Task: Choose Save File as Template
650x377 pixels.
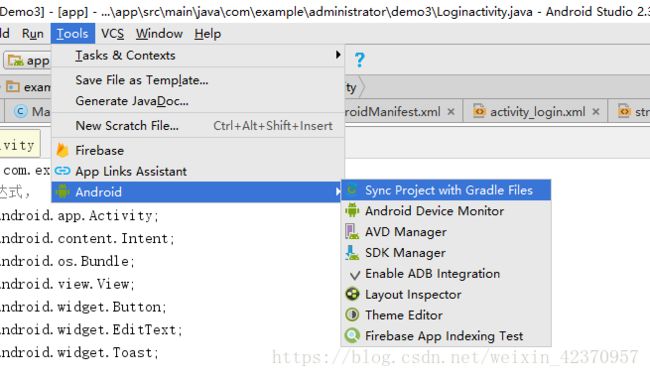Action: 198,80
